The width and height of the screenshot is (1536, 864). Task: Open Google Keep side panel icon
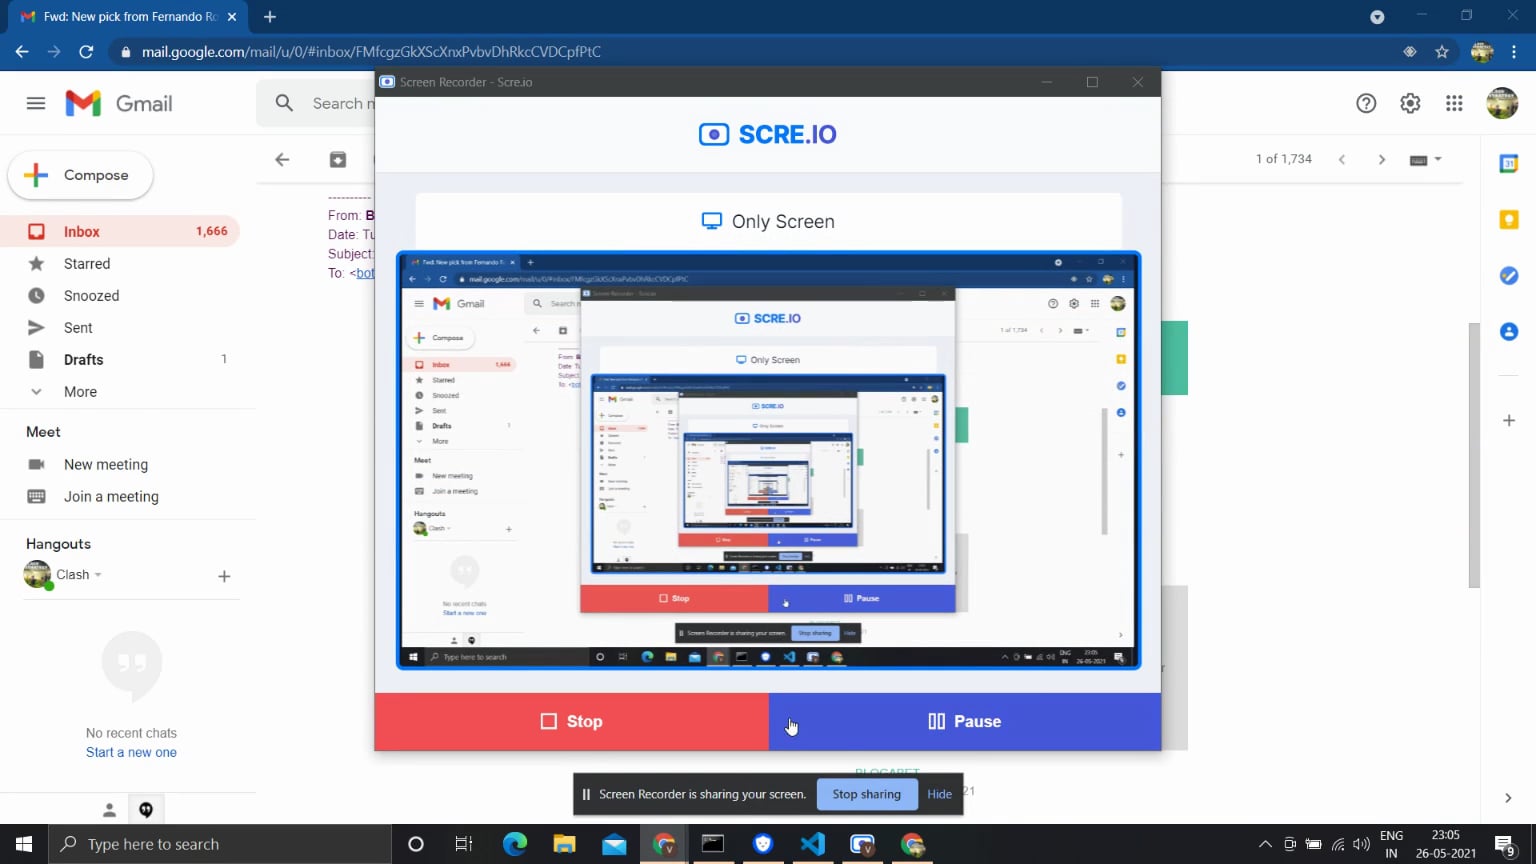pyautogui.click(x=1509, y=220)
